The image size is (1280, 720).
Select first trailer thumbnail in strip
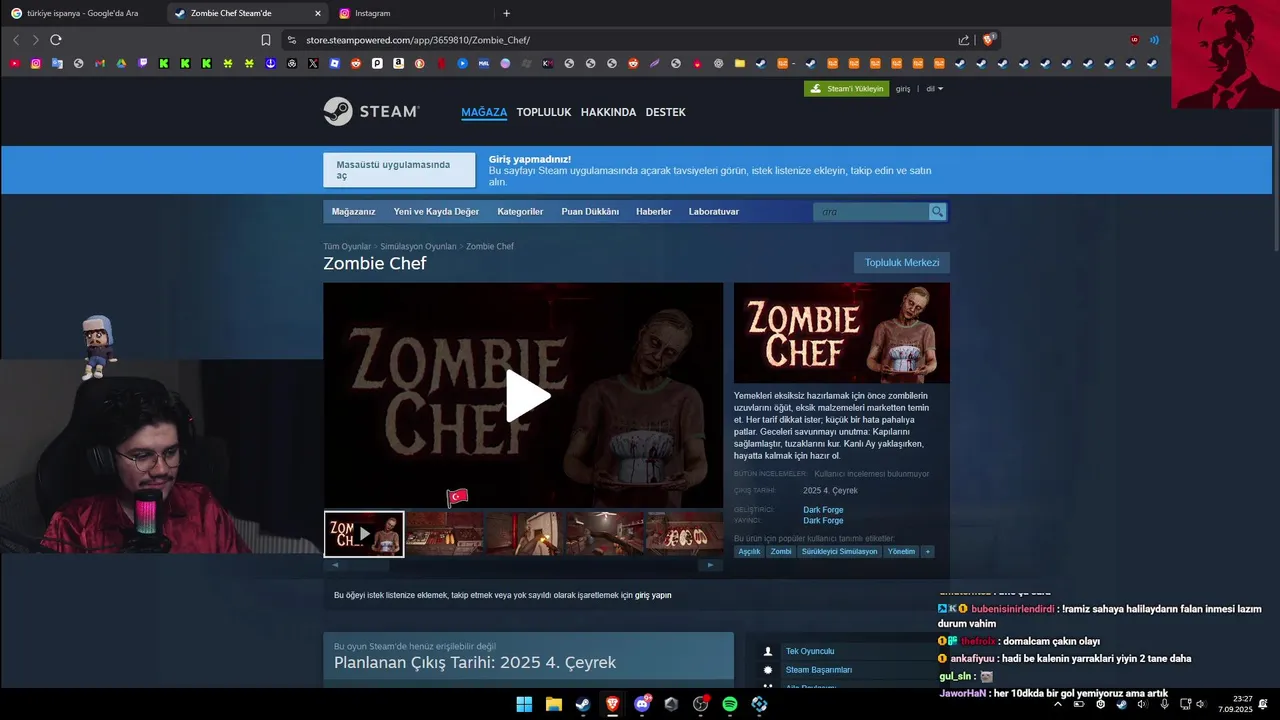tap(364, 534)
